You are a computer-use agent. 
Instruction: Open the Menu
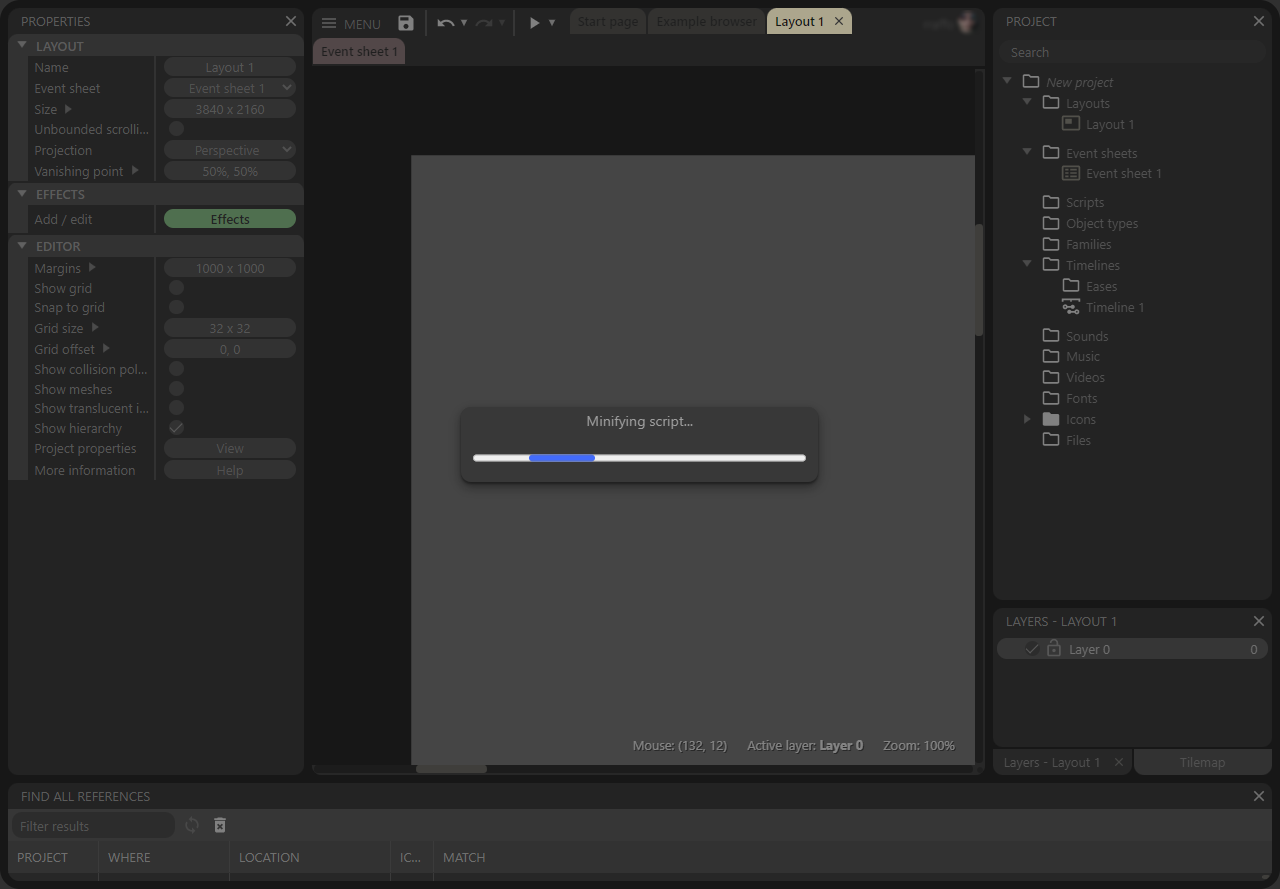350,22
